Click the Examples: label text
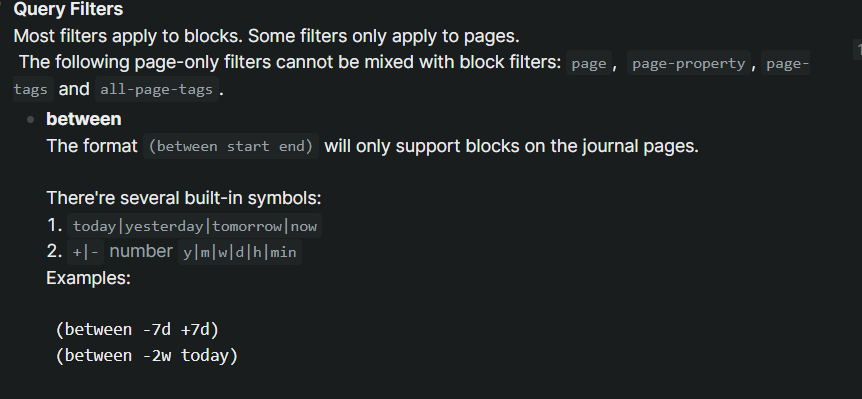862x399 pixels. (x=89, y=278)
